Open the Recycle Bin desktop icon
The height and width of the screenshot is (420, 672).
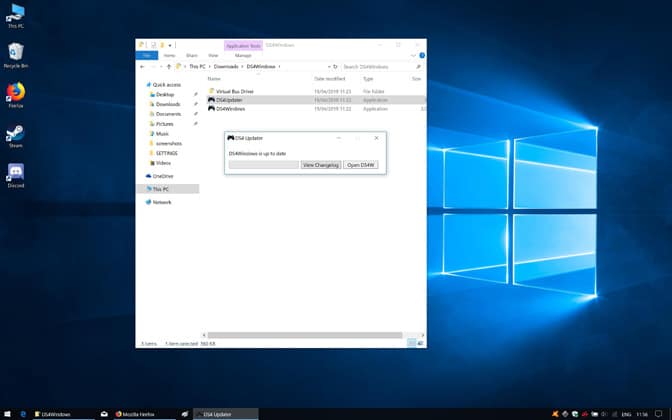point(16,56)
